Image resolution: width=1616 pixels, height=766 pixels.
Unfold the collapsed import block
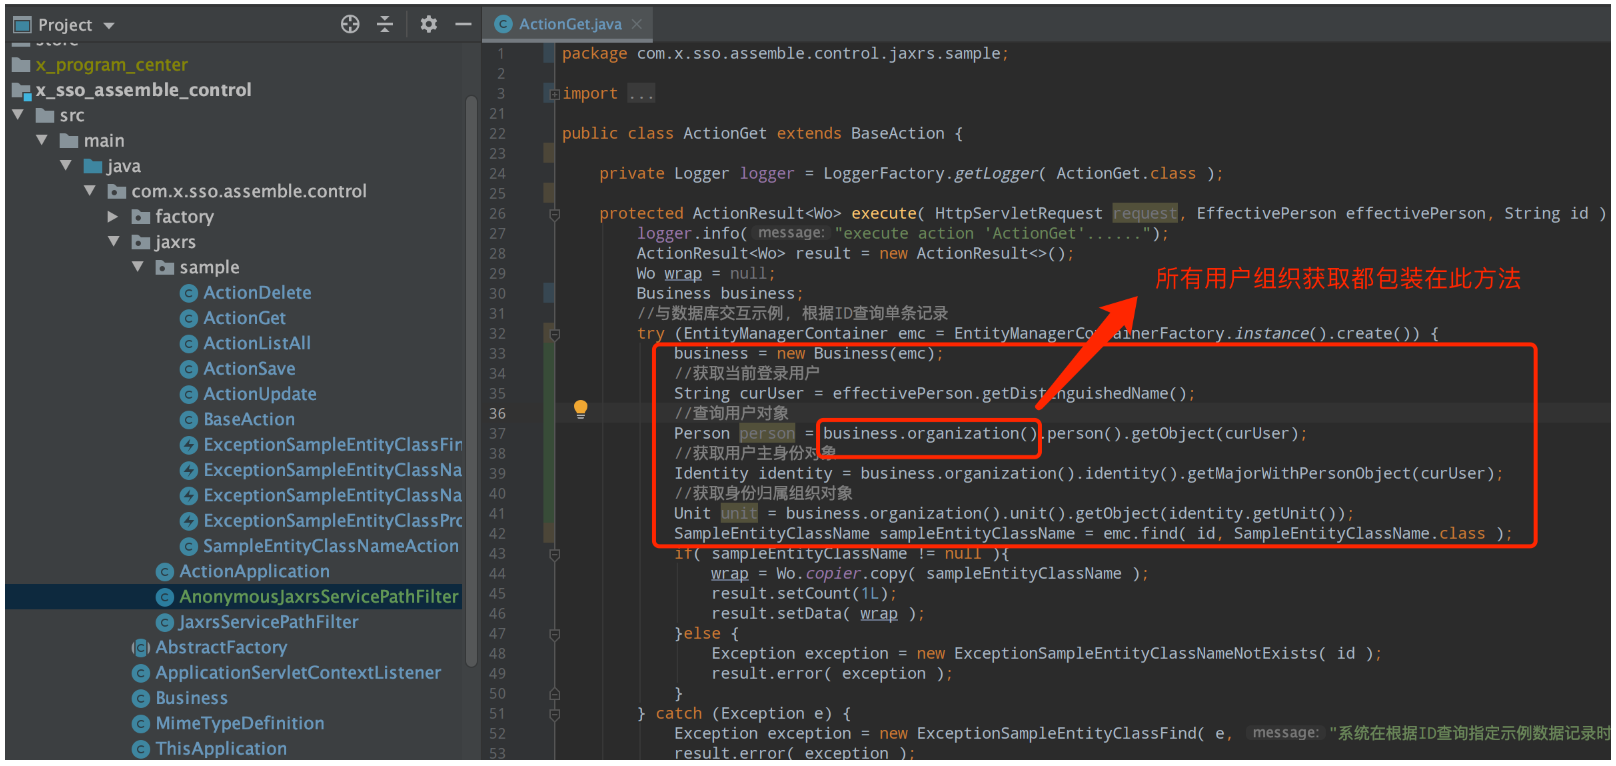(x=554, y=94)
